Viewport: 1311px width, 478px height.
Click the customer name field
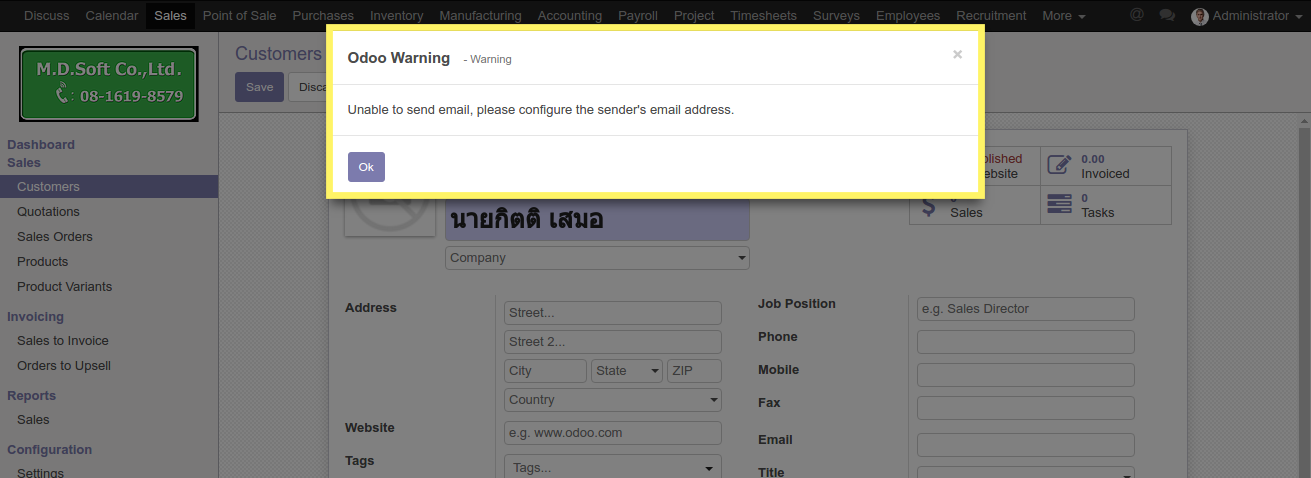pos(597,219)
